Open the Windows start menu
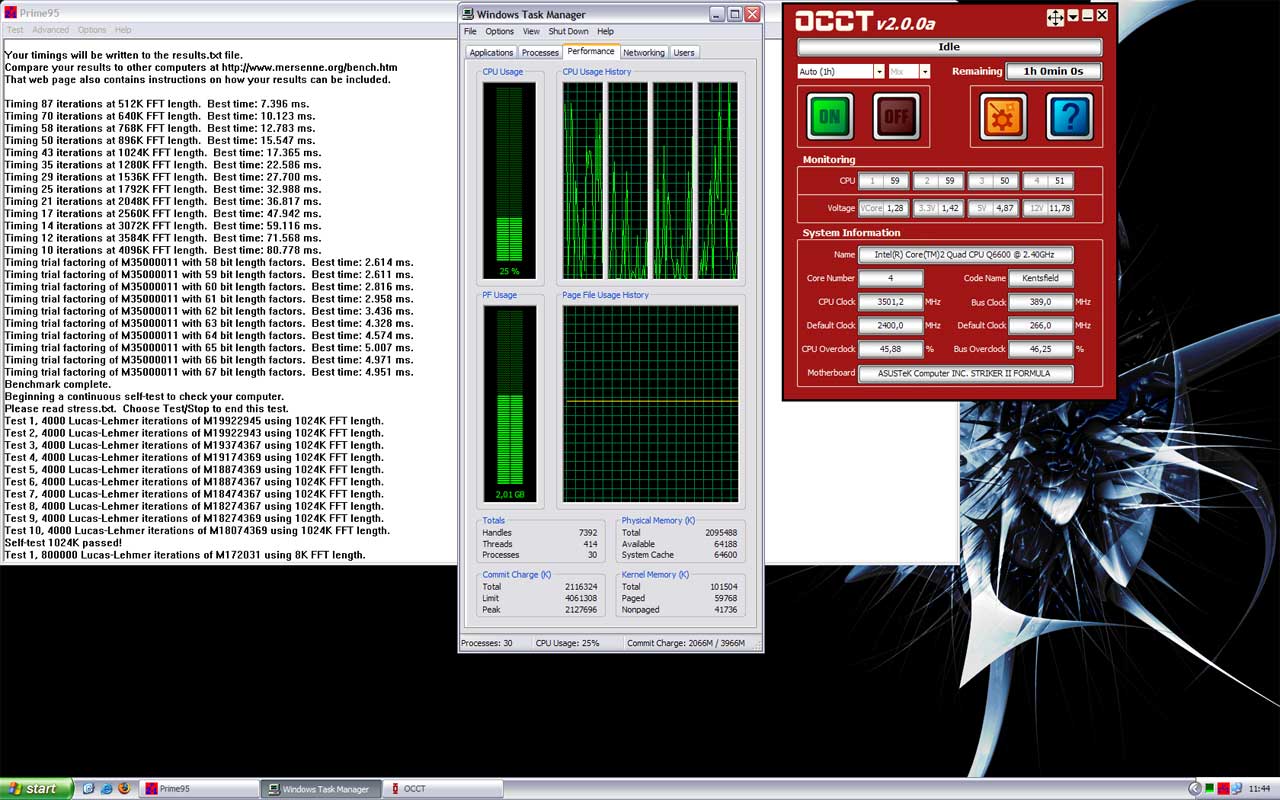This screenshot has width=1280, height=800. [36, 788]
